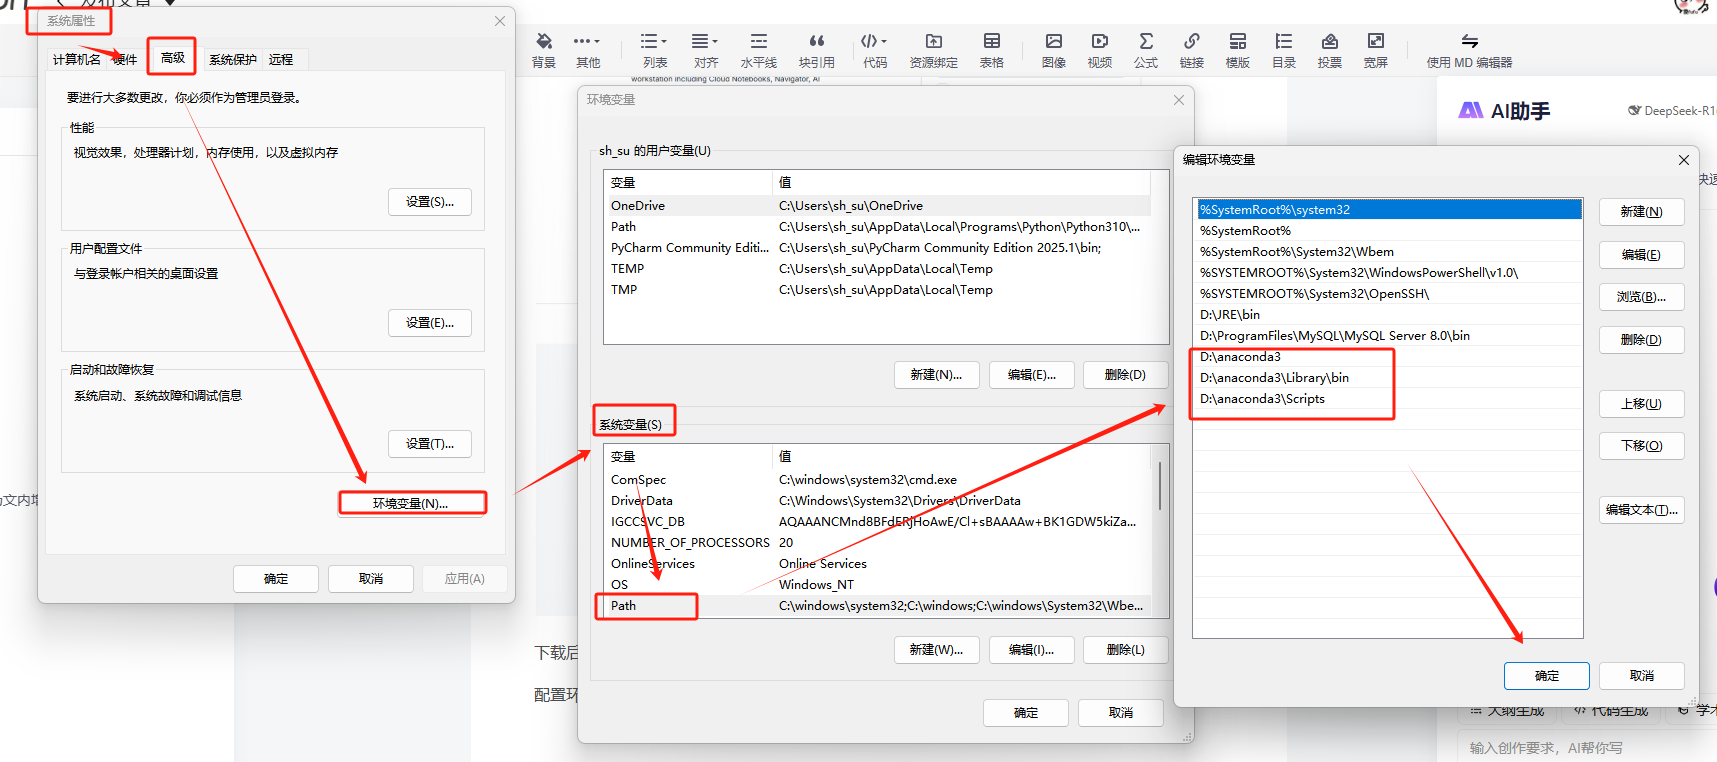The image size is (1717, 762).
Task: Click 设置(S) under 性能
Action: pyautogui.click(x=430, y=202)
